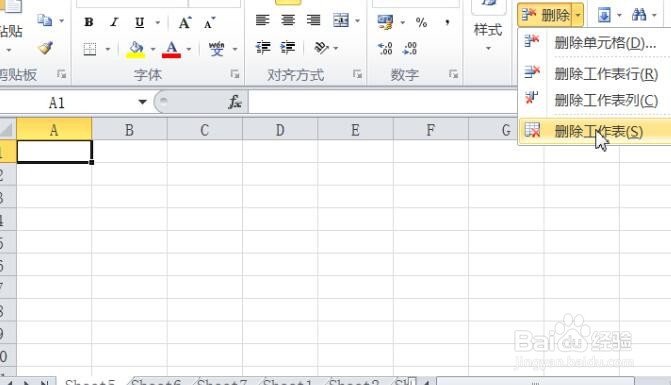
Task: Decrease the cell indent
Action: (x=263, y=47)
